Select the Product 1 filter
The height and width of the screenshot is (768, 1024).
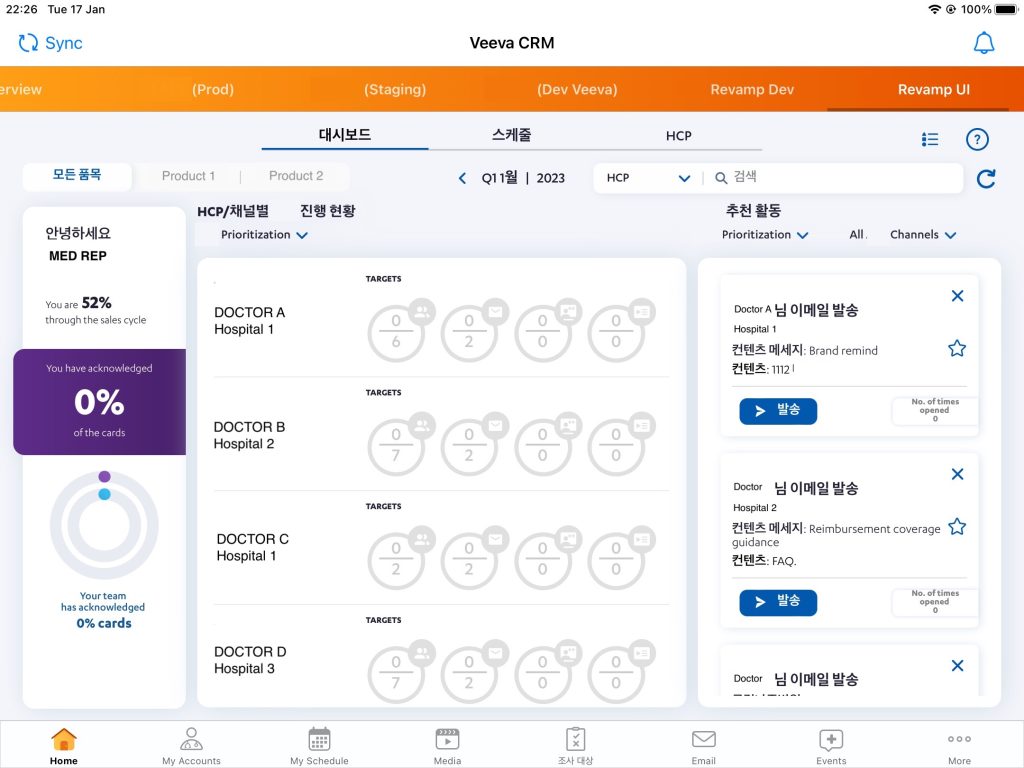coord(188,176)
